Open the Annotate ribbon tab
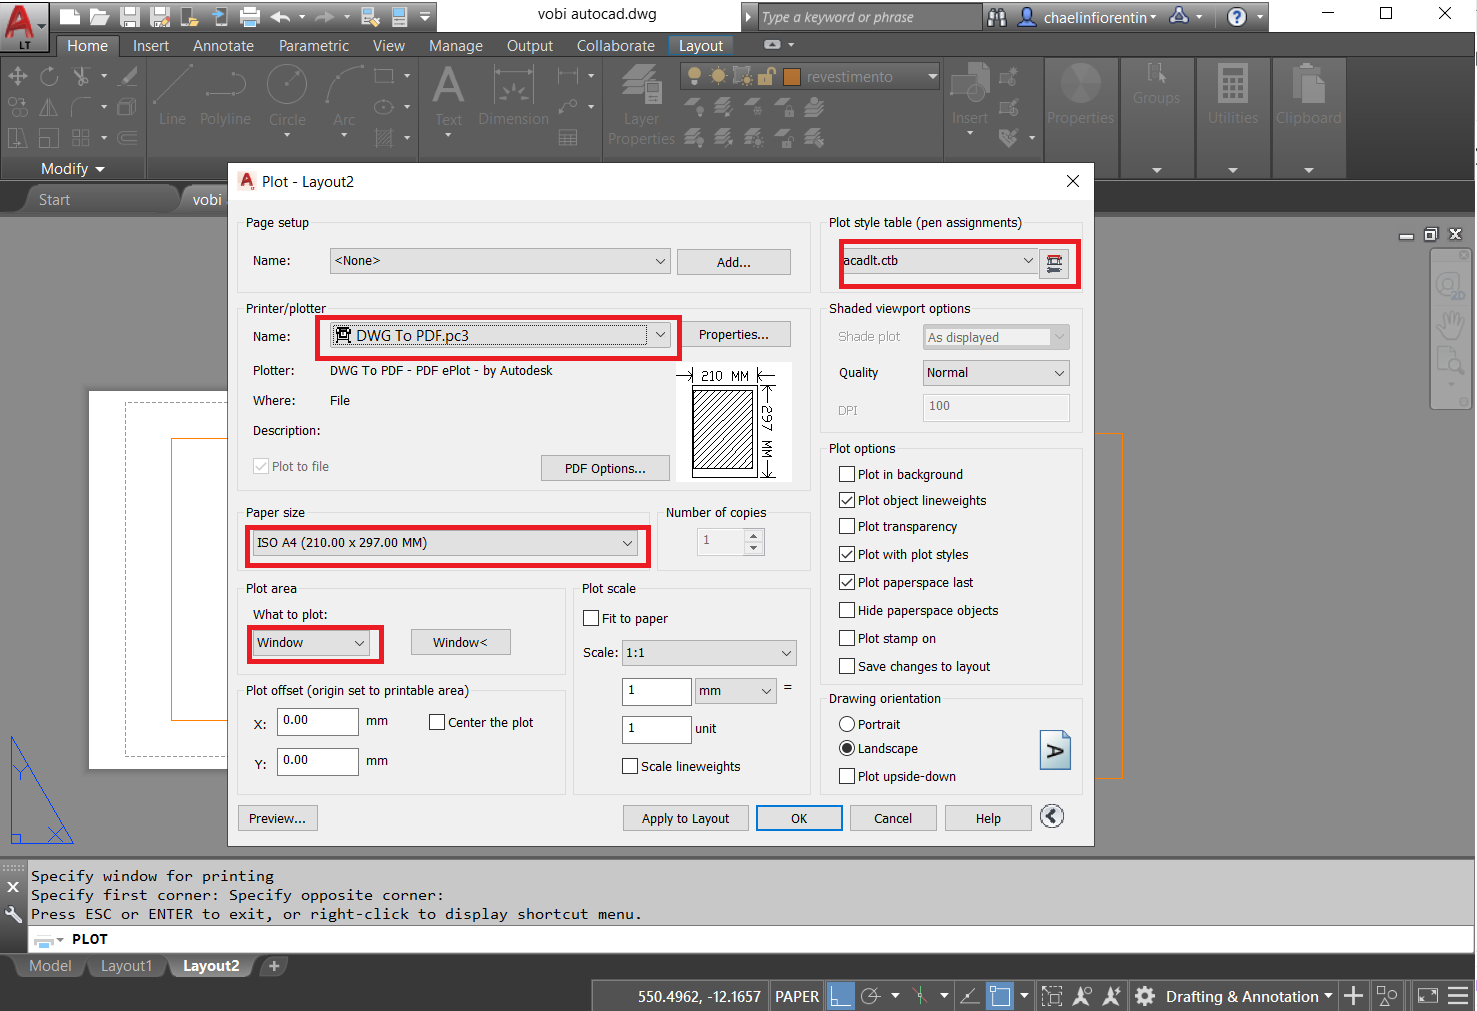1477x1011 pixels. point(223,46)
